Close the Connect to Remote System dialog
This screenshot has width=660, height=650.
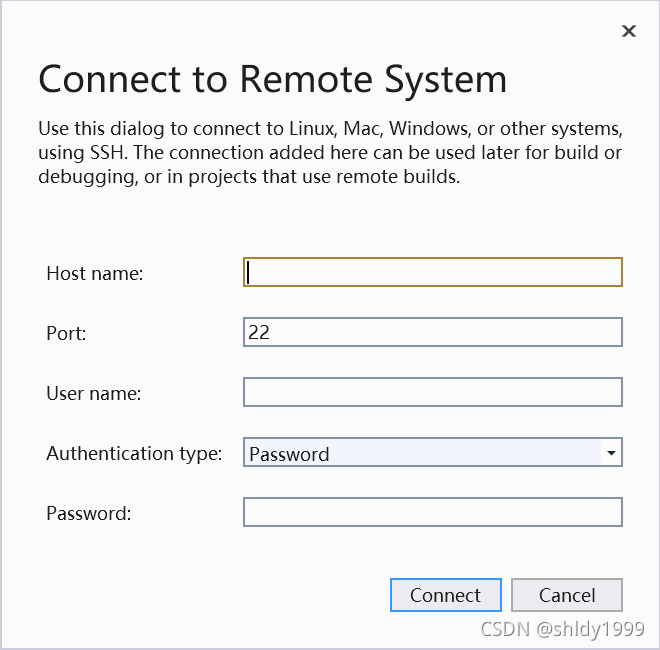tap(629, 31)
